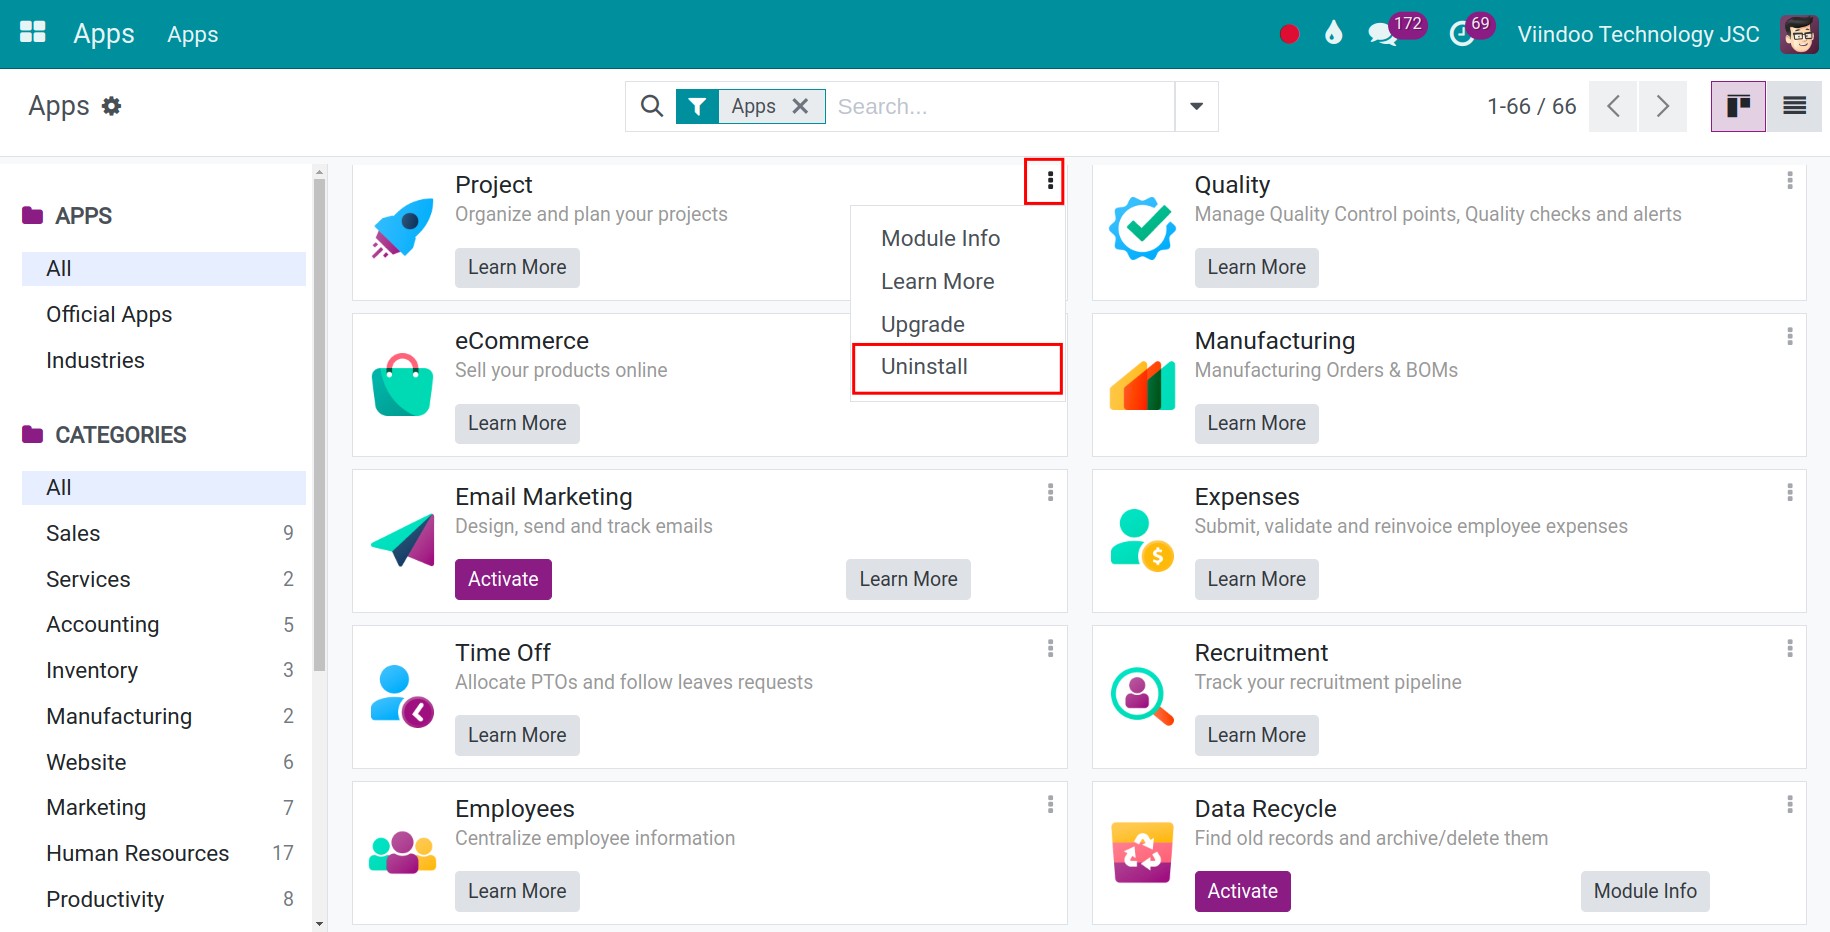Choose Uninstall from the dropdown menu

957,367
